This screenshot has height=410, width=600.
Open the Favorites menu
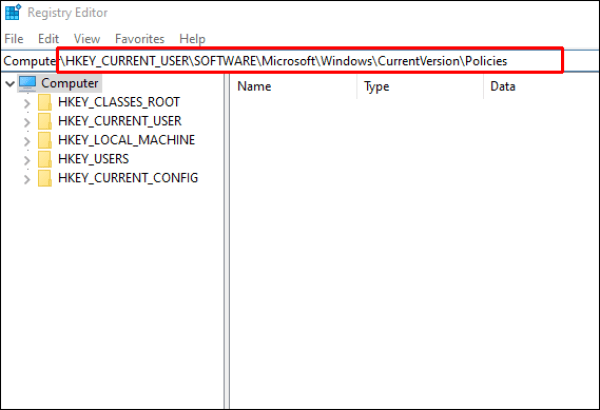(x=140, y=39)
